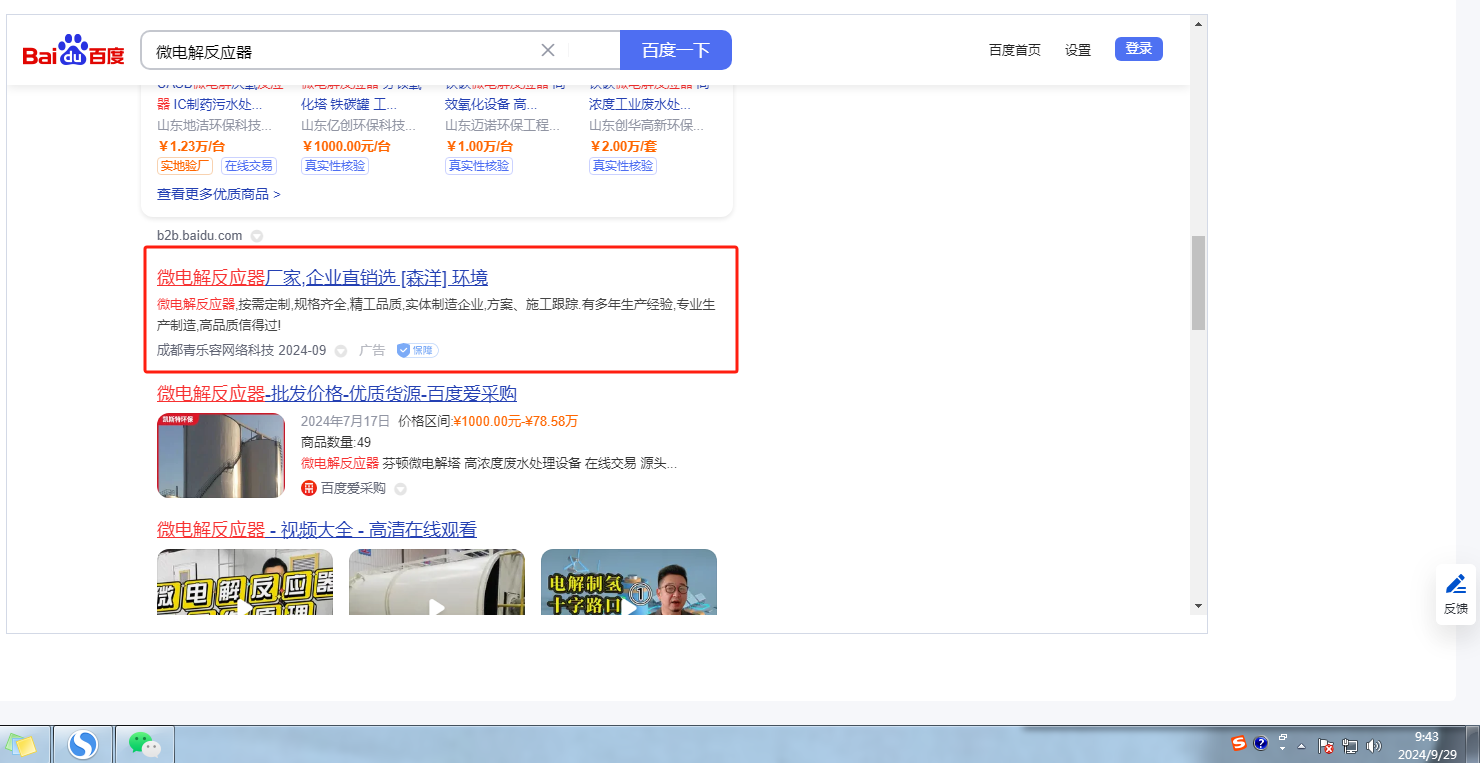Click the Baidu logo

(74, 50)
